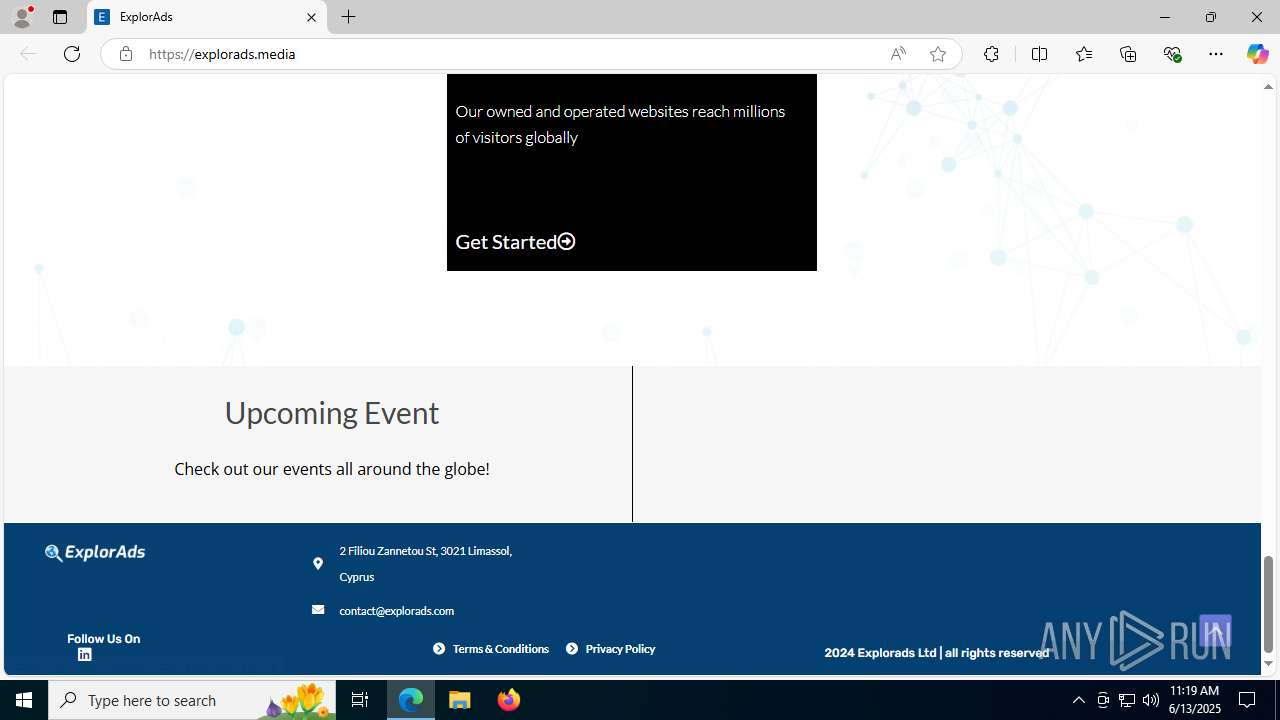Open a new tab with plus button
1280x720 pixels.
pyautogui.click(x=348, y=17)
